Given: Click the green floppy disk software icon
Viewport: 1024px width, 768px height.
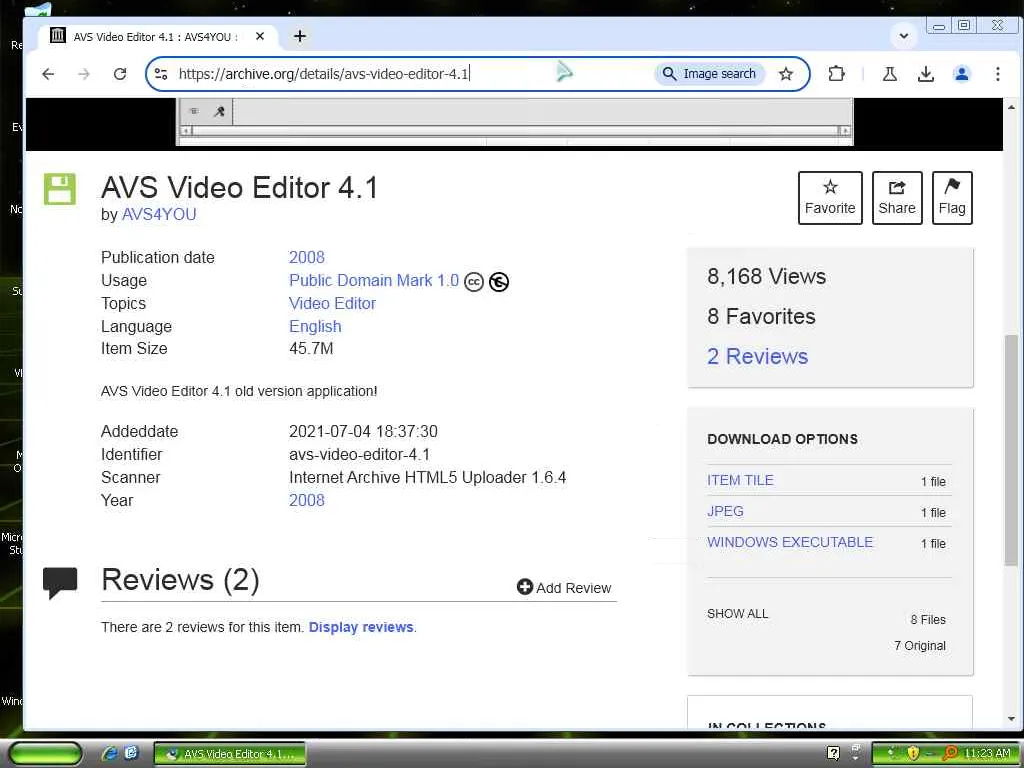Looking at the screenshot, I should pyautogui.click(x=59, y=189).
